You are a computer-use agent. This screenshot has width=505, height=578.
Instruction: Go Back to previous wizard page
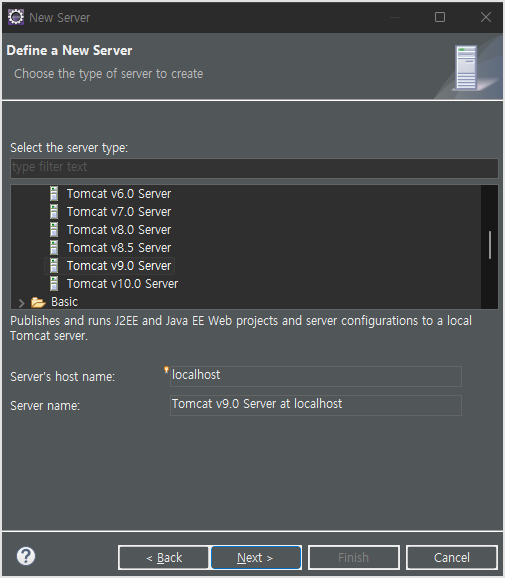[163, 557]
